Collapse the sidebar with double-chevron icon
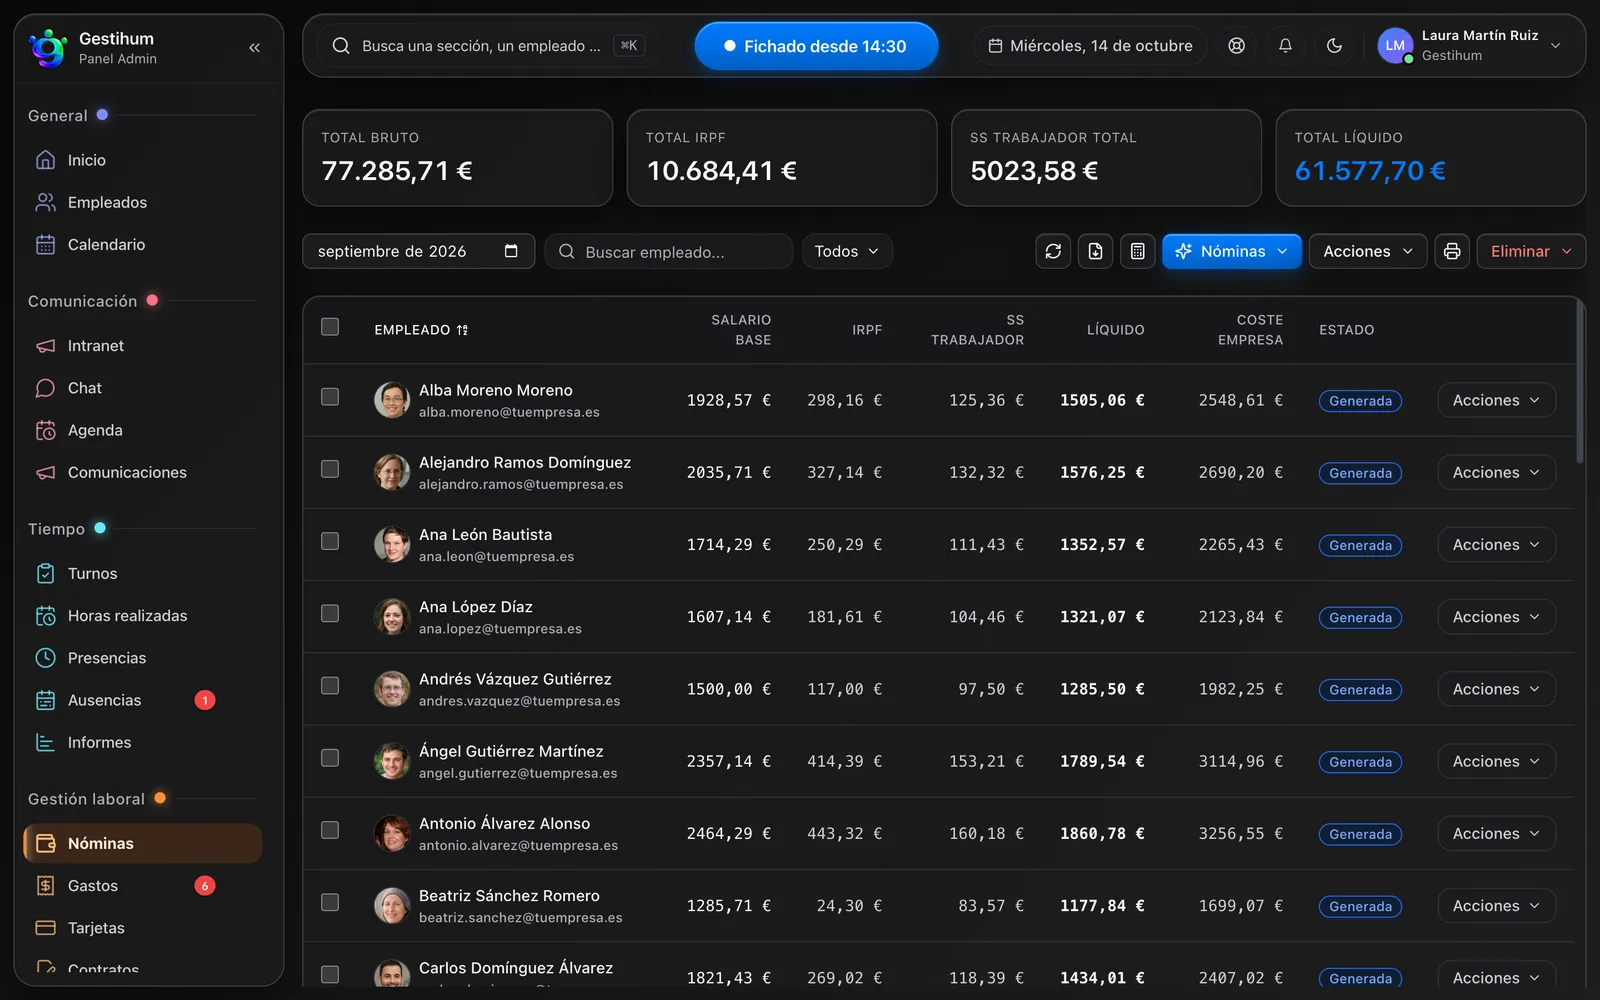The height and width of the screenshot is (1000, 1600). [x=254, y=47]
